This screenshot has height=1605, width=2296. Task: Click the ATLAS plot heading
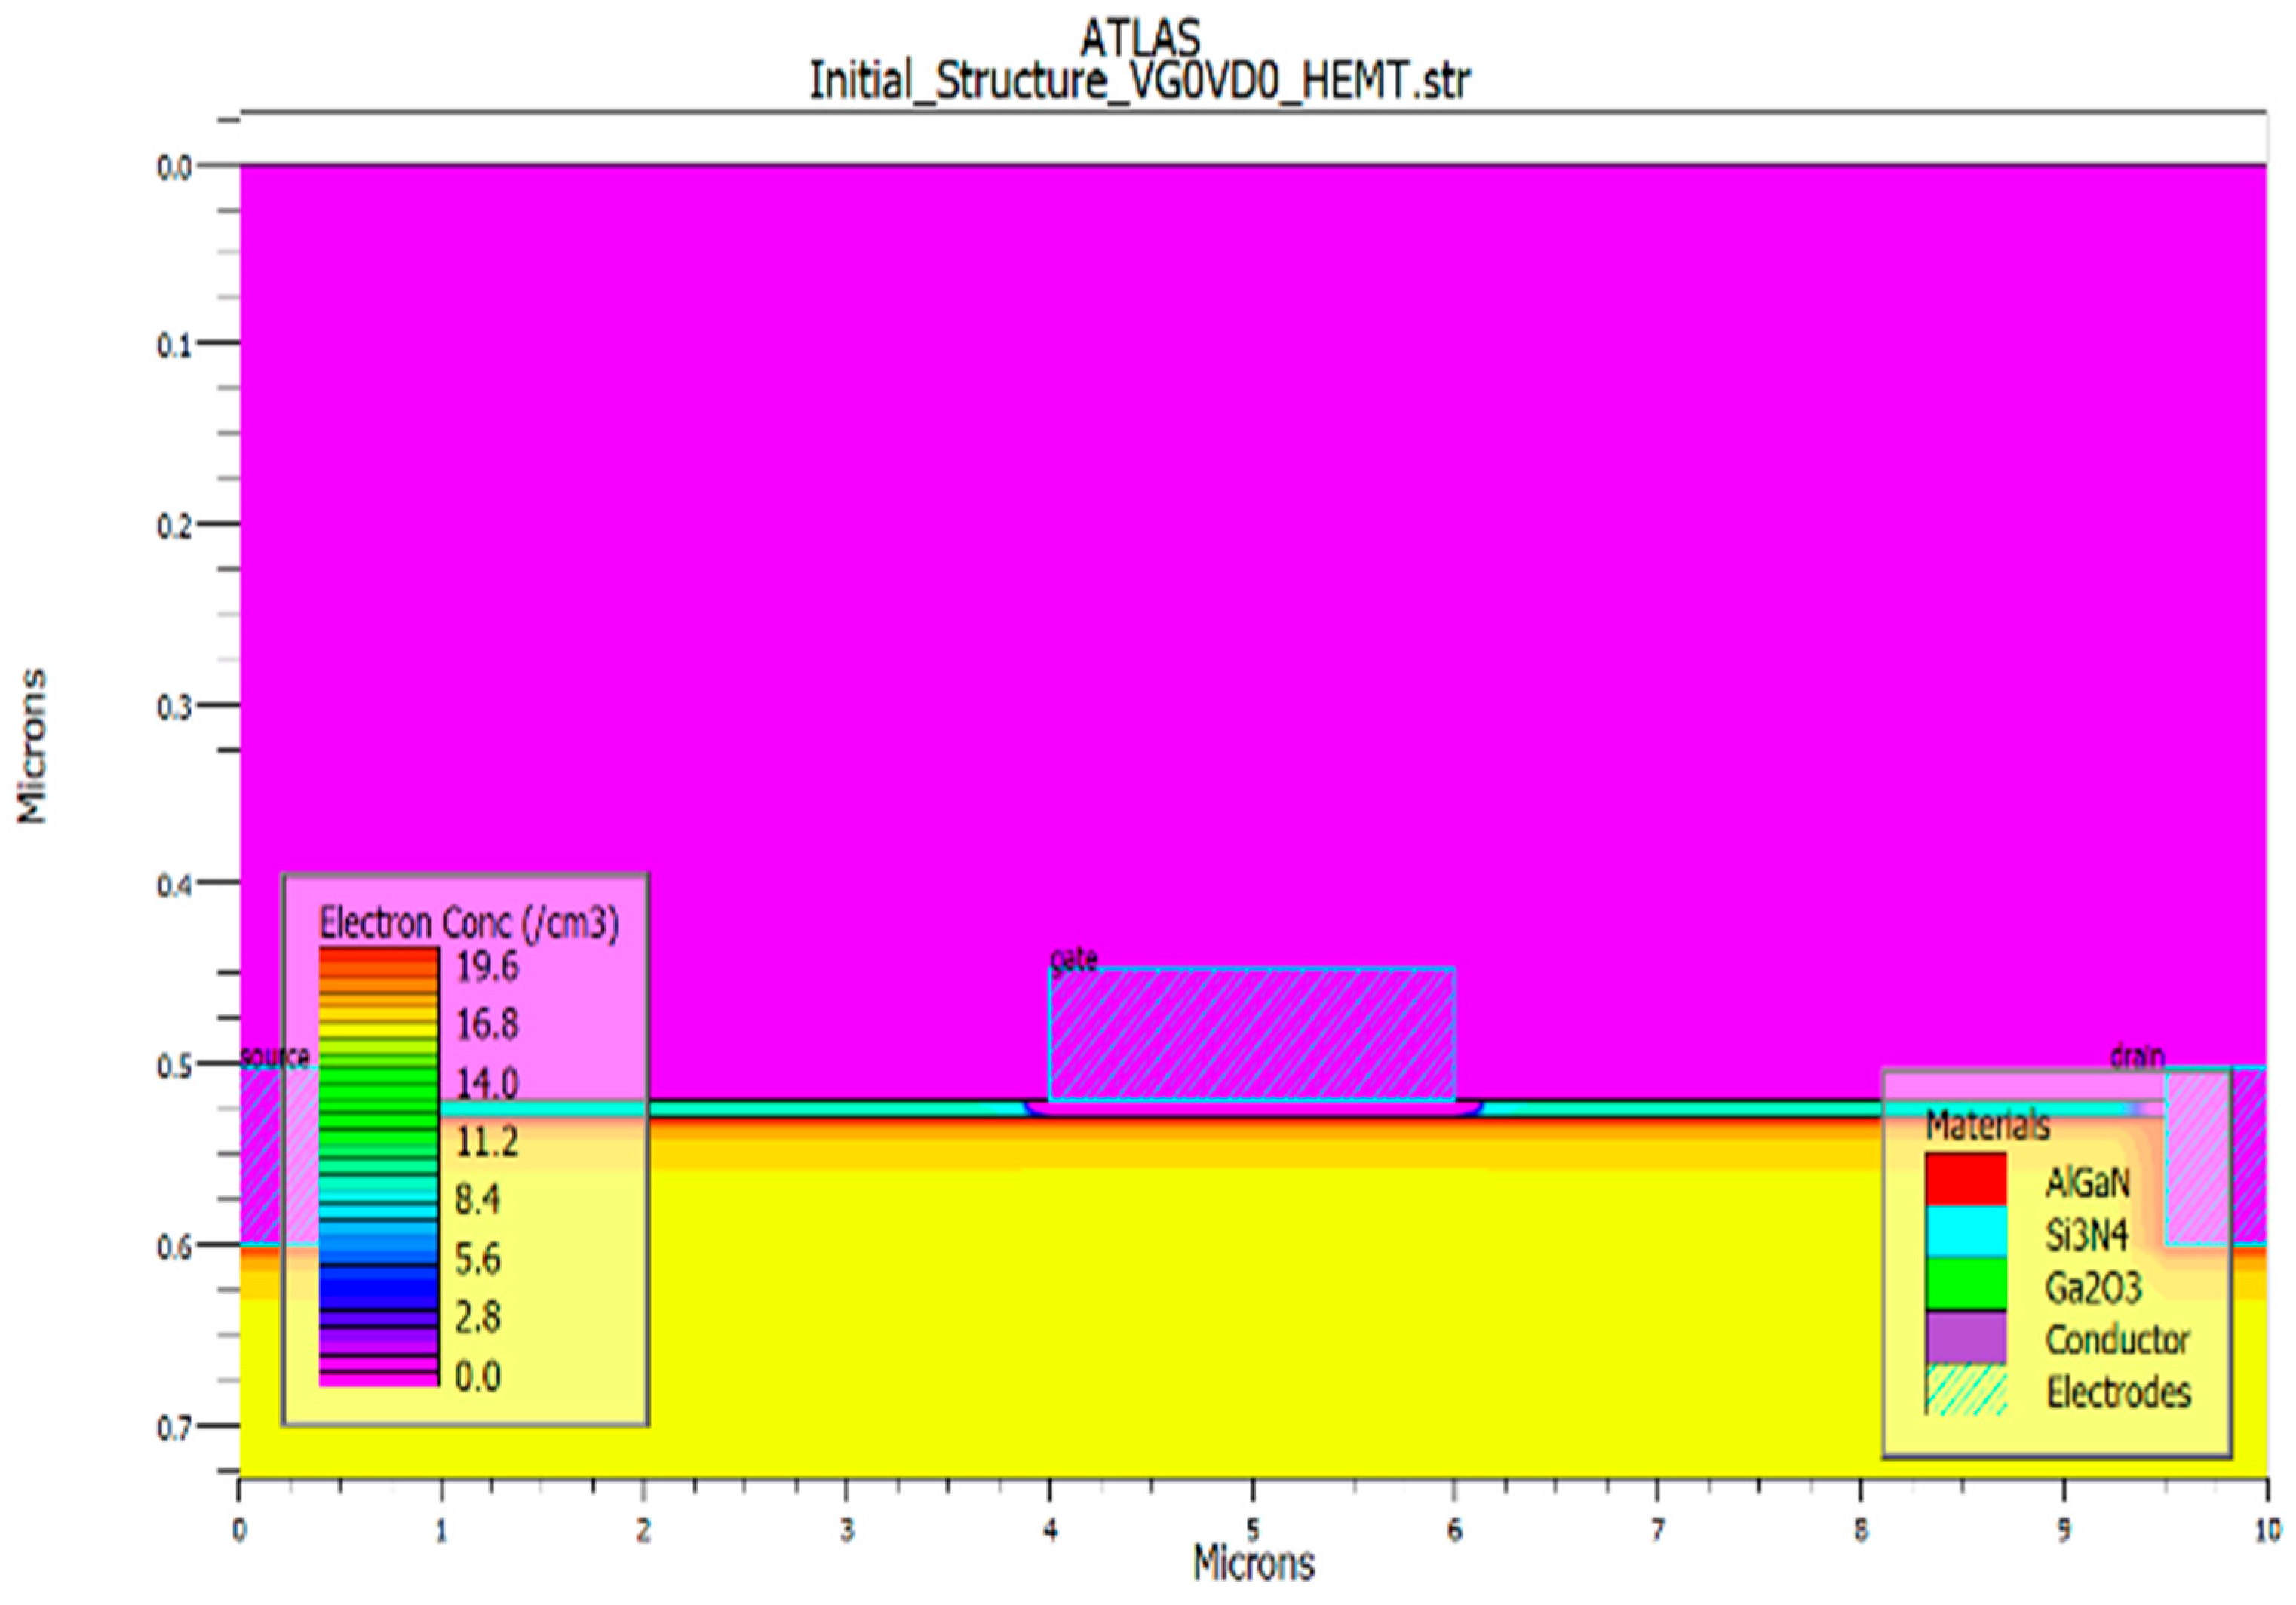click(x=1139, y=38)
